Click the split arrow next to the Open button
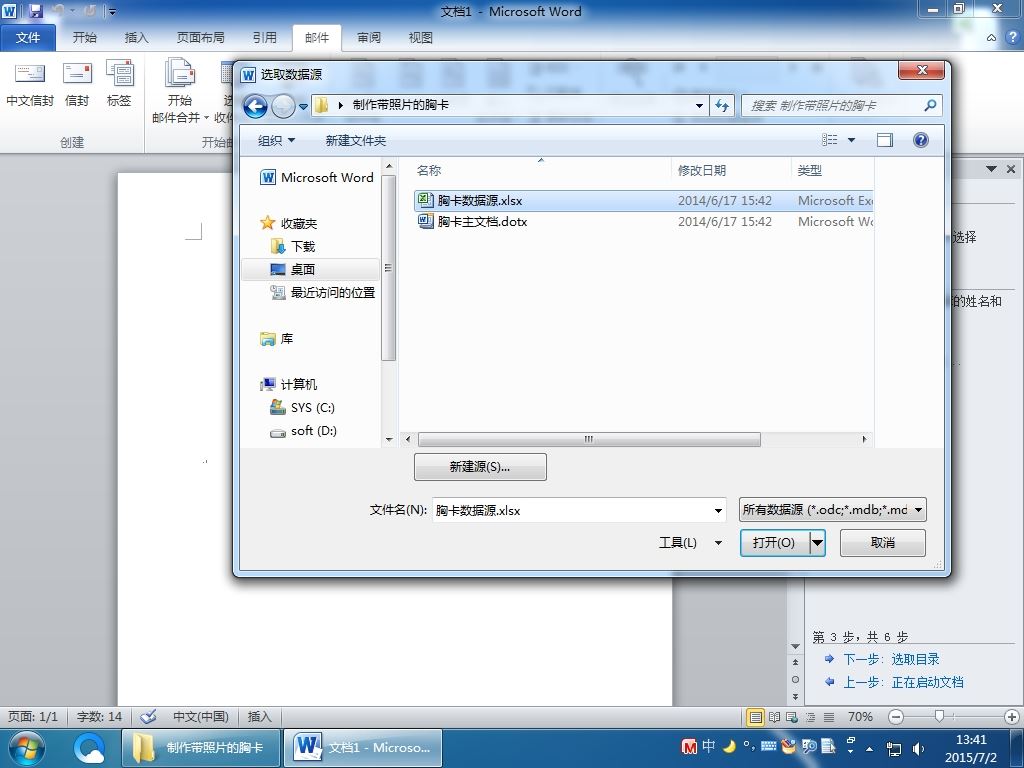The width and height of the screenshot is (1024, 768). 818,543
